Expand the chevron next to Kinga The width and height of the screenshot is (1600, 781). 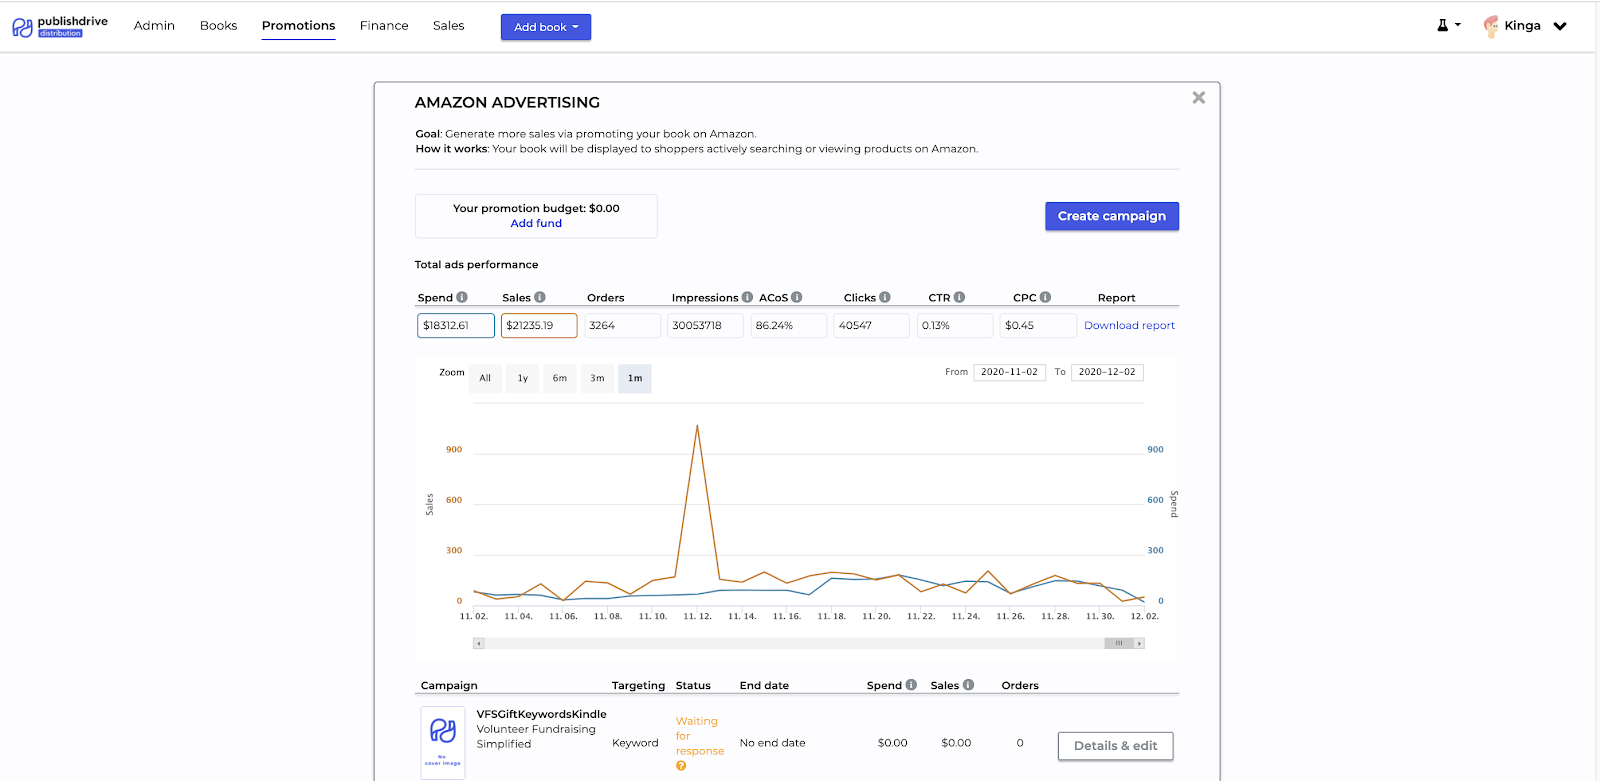1560,26
